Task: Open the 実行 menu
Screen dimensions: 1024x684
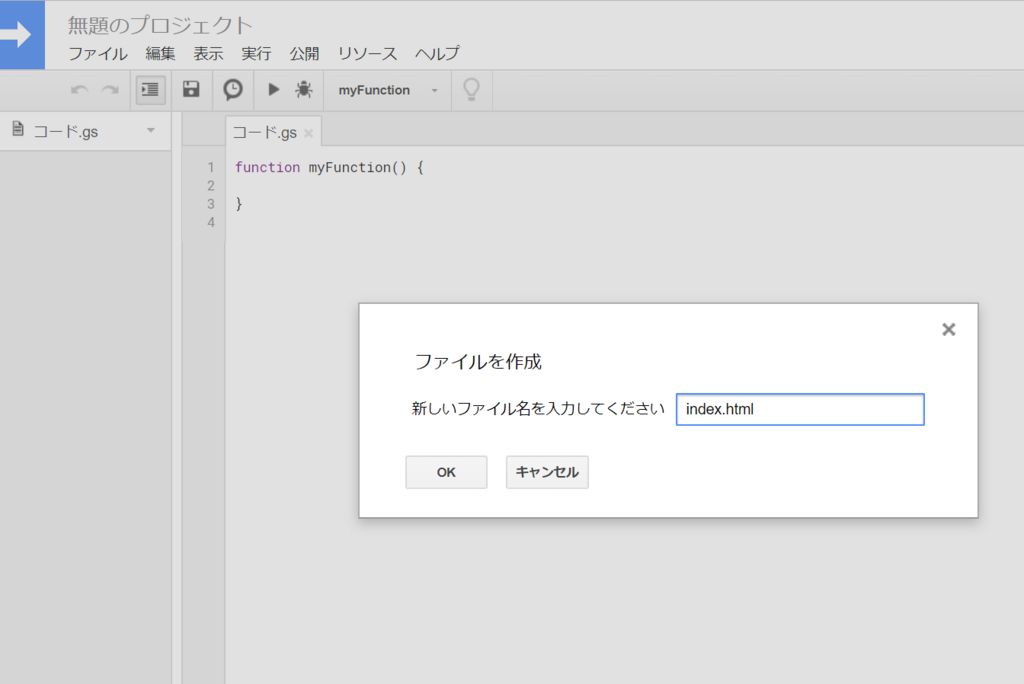Action: point(256,54)
